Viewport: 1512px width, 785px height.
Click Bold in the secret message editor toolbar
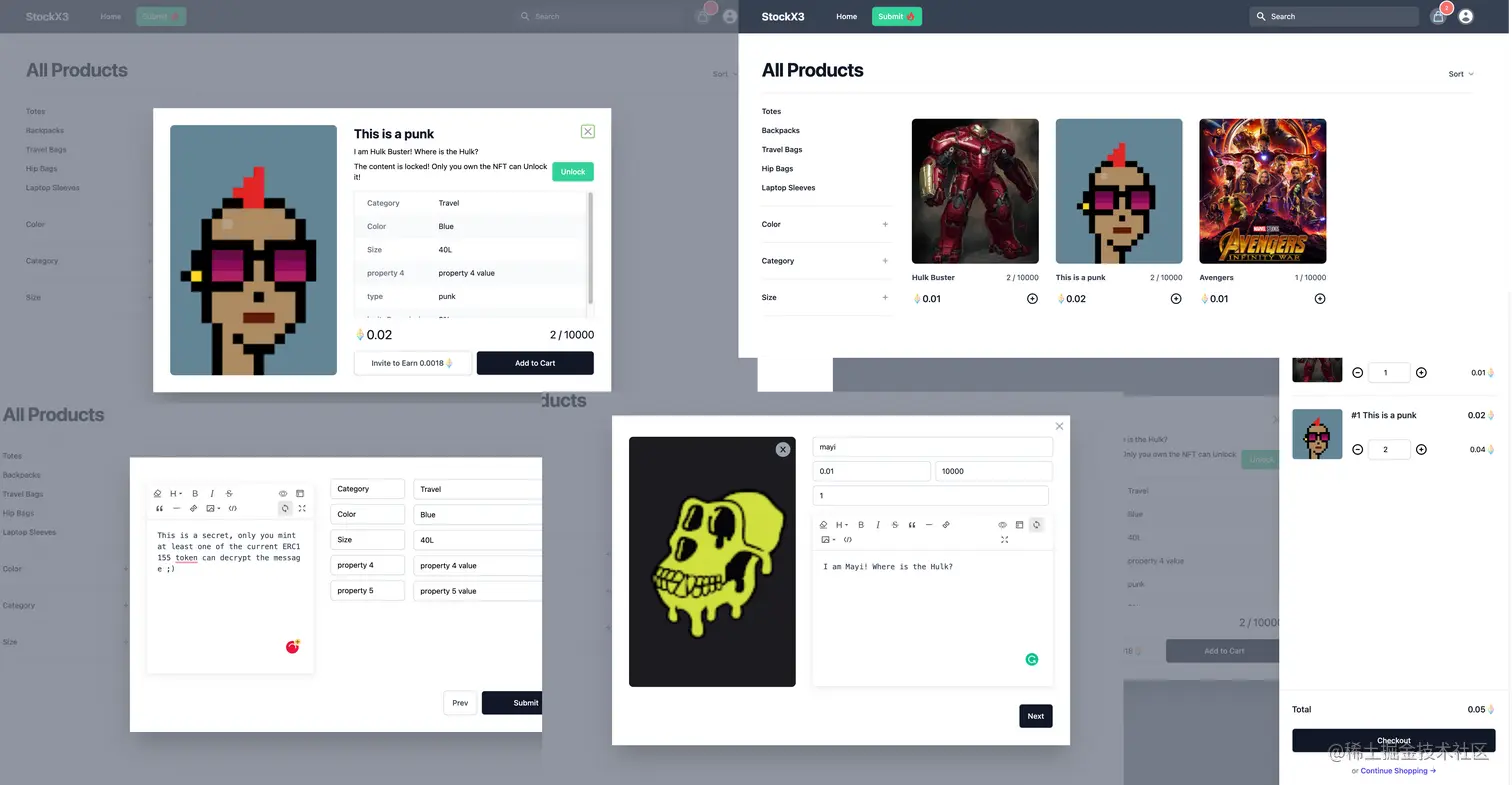coord(195,494)
